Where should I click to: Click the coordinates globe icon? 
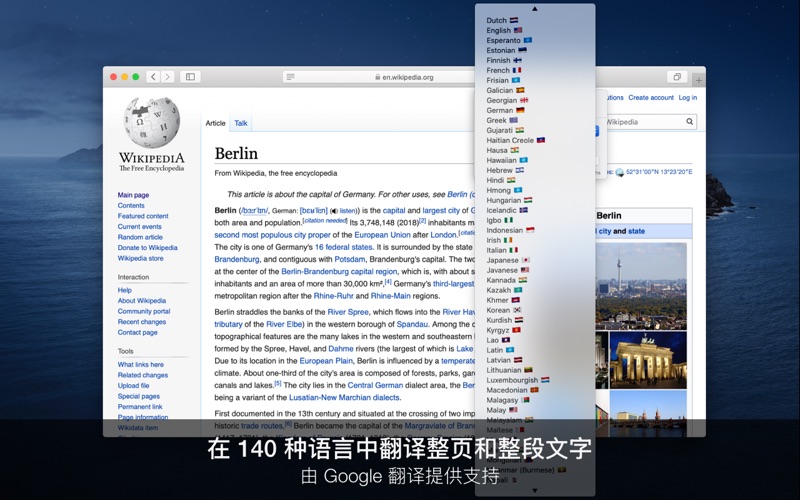[x=619, y=172]
